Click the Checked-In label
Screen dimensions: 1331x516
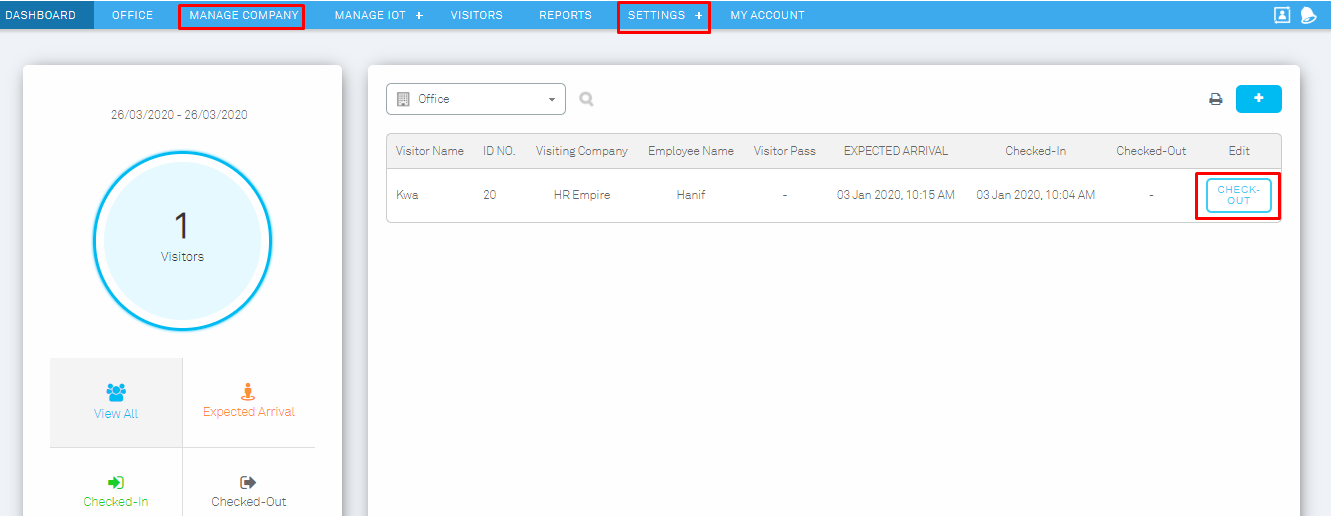click(116, 502)
